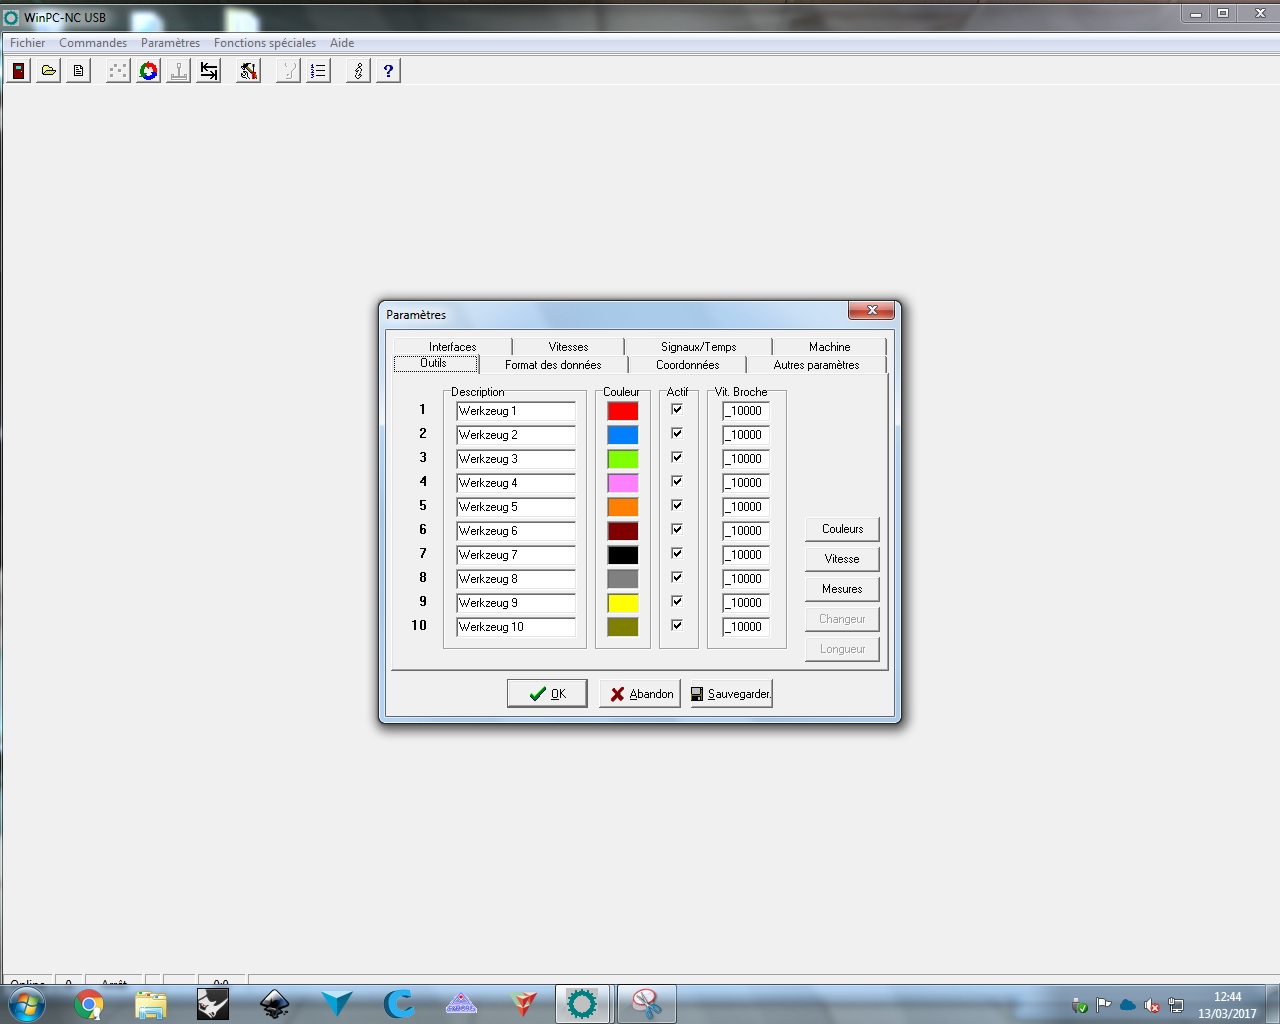Viewport: 1280px width, 1024px height.
Task: Click the red color swatch for tool 1
Action: tap(622, 411)
